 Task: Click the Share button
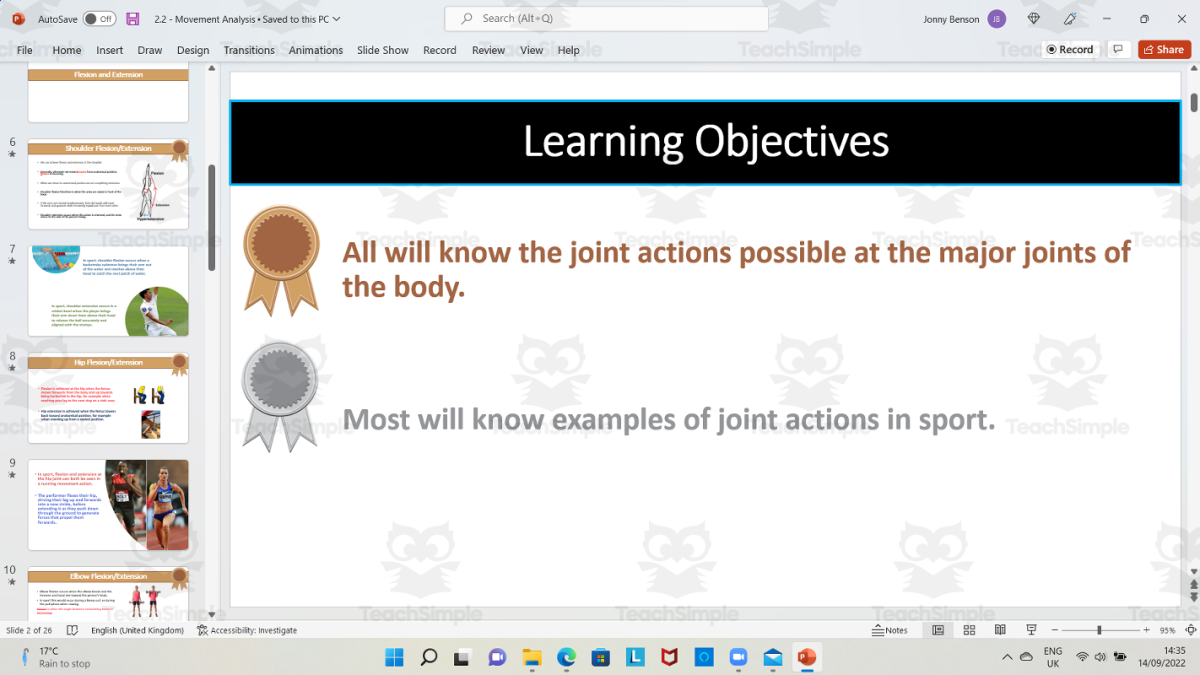tap(1164, 49)
